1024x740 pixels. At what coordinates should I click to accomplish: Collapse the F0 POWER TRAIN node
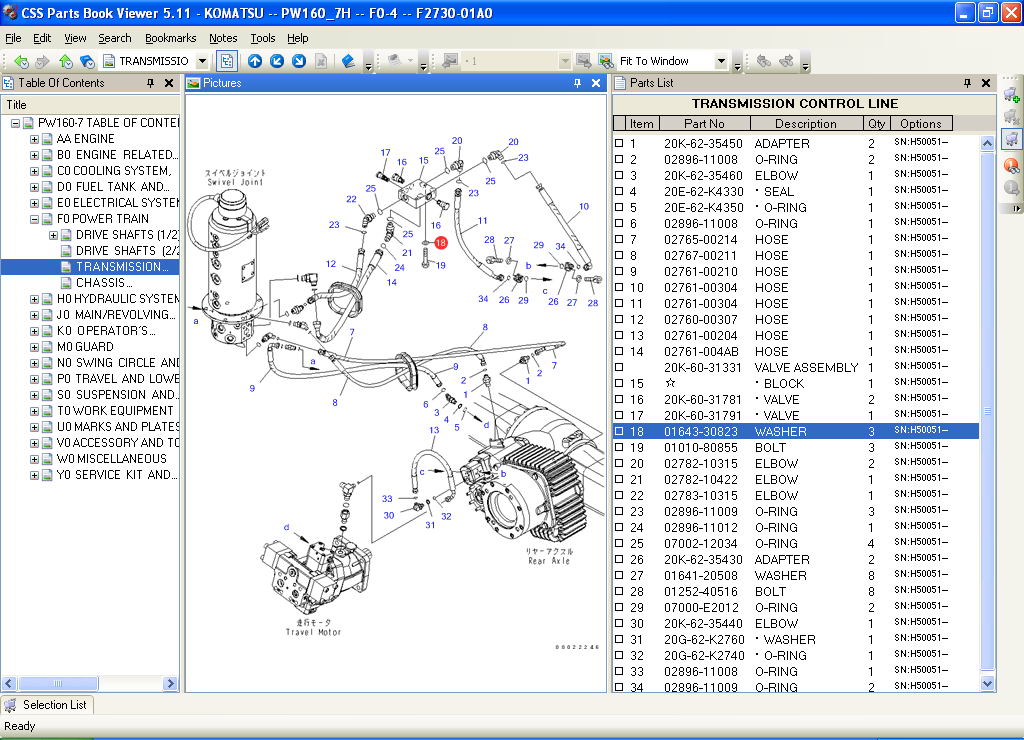tap(34, 219)
